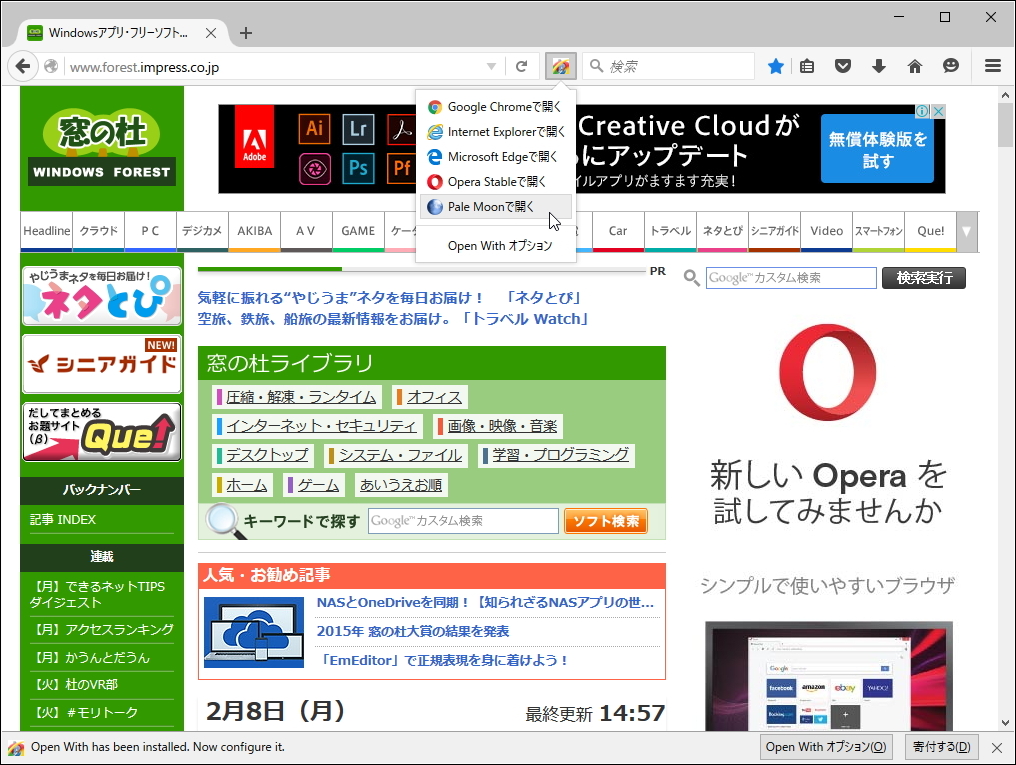
Task: Click the smiley feedback icon in toolbar
Action: point(951,65)
